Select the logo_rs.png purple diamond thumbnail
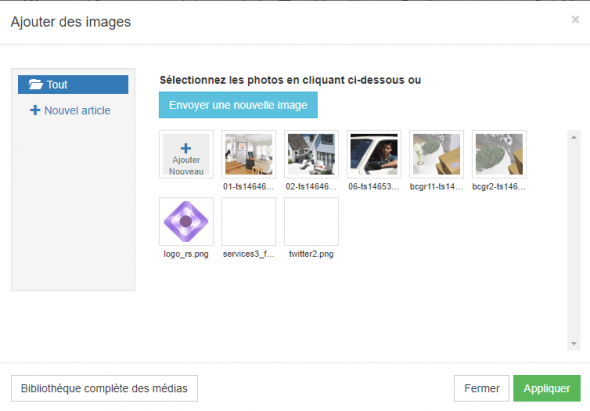Screen dimensions: 590x411 click(x=186, y=221)
